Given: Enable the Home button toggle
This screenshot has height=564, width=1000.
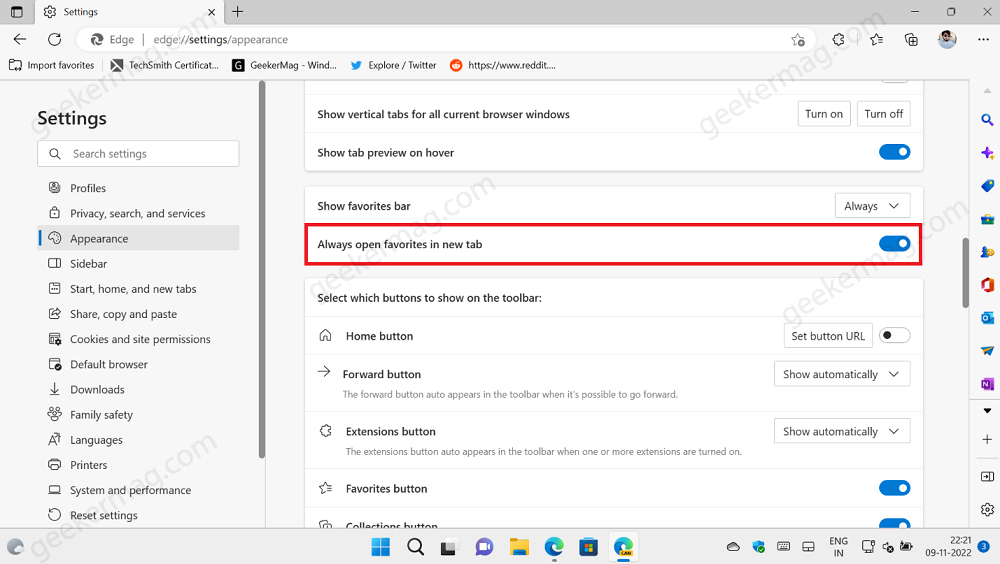Looking at the screenshot, I should 894,335.
